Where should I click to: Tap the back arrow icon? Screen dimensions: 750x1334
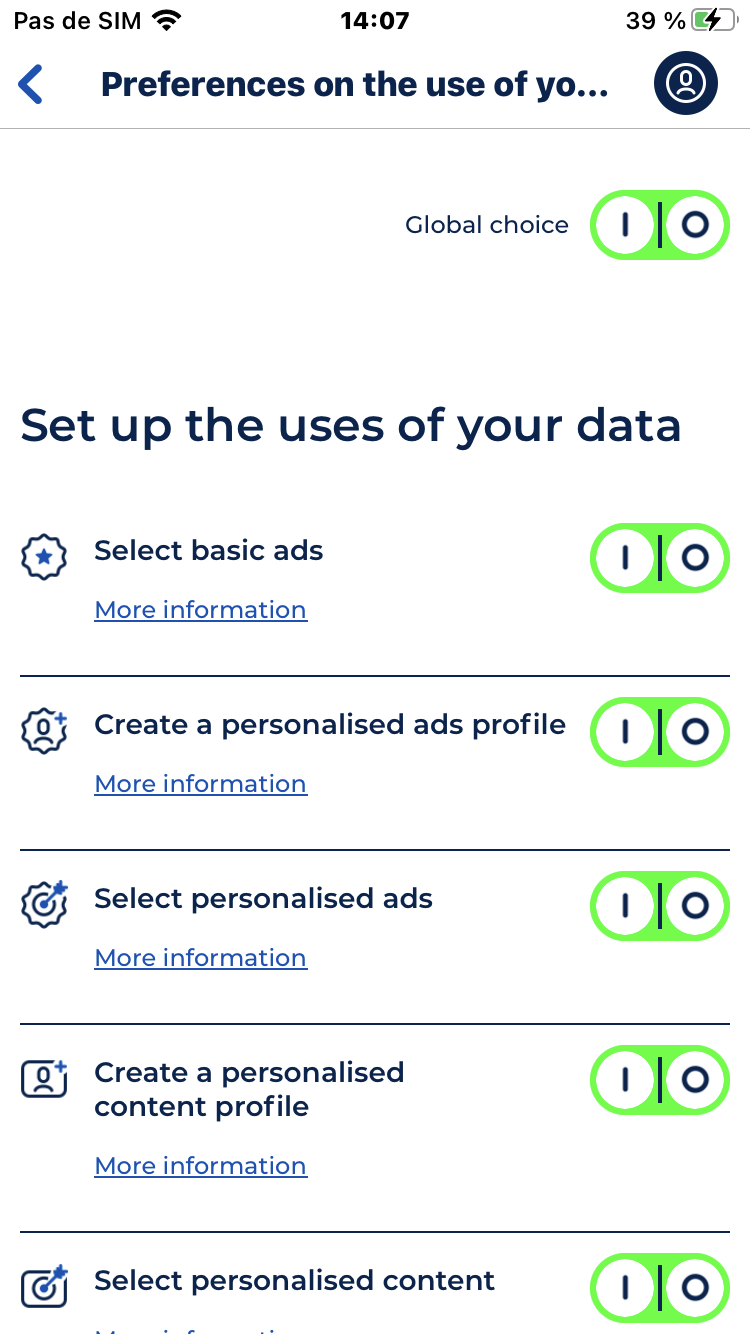(32, 84)
